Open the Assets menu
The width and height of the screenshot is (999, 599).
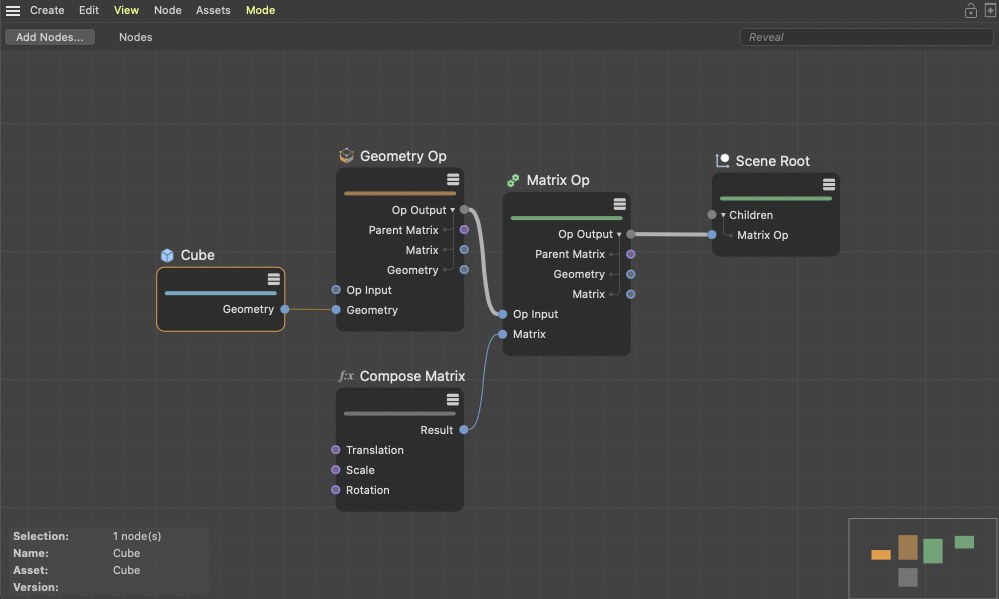[213, 11]
